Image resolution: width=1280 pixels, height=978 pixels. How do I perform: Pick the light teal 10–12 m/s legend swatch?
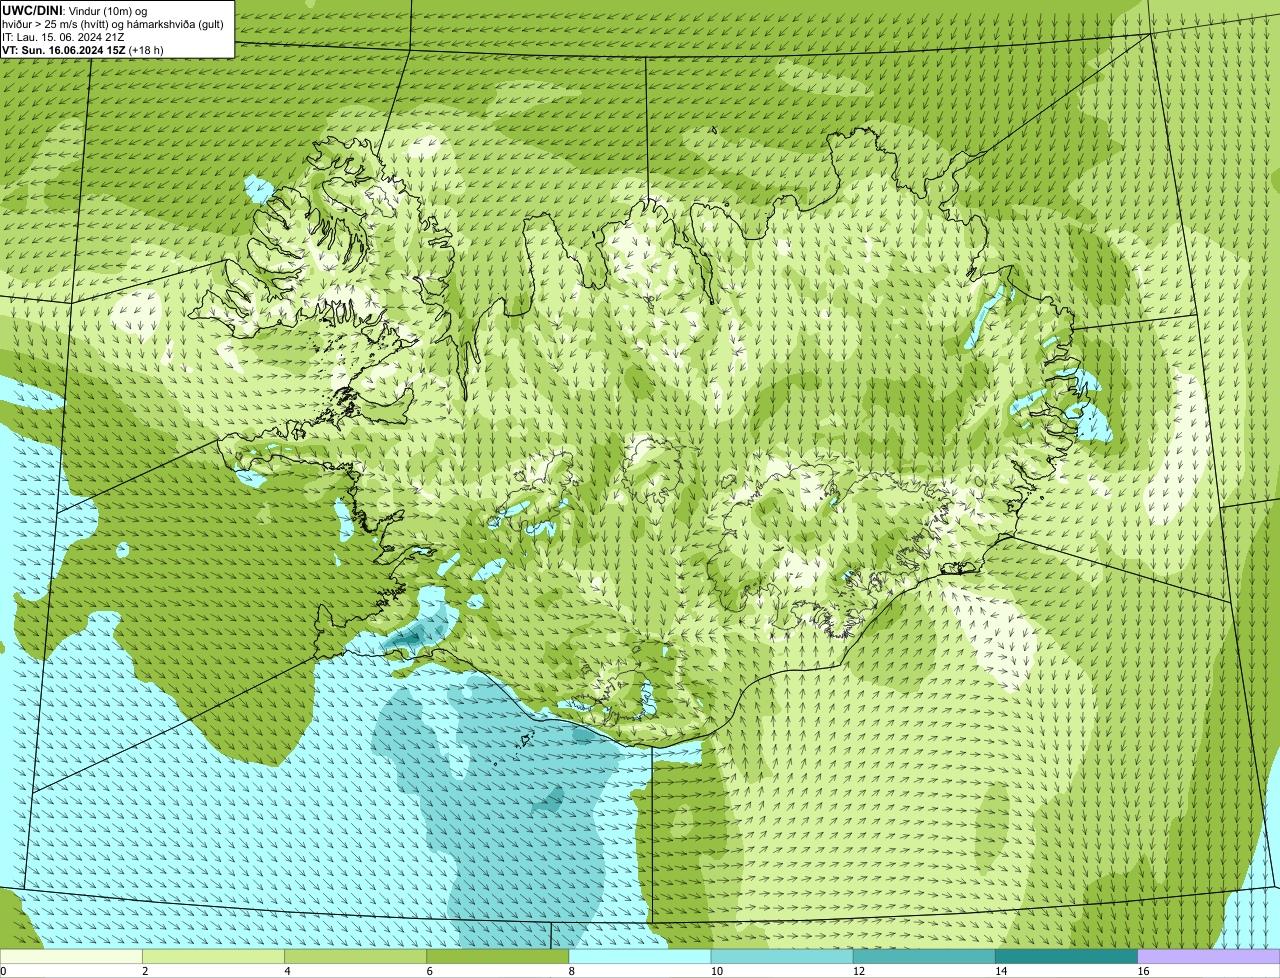pyautogui.click(x=782, y=956)
